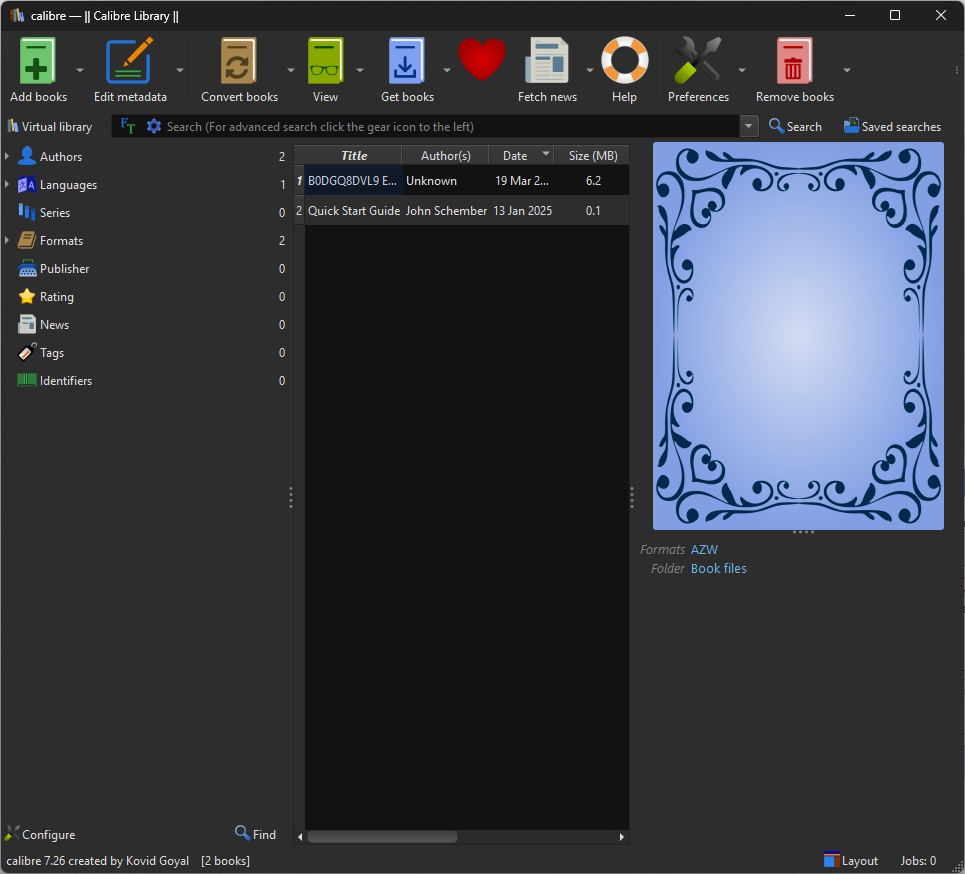This screenshot has width=965, height=874.
Task: Open advanced search gear icon
Action: [x=153, y=126]
